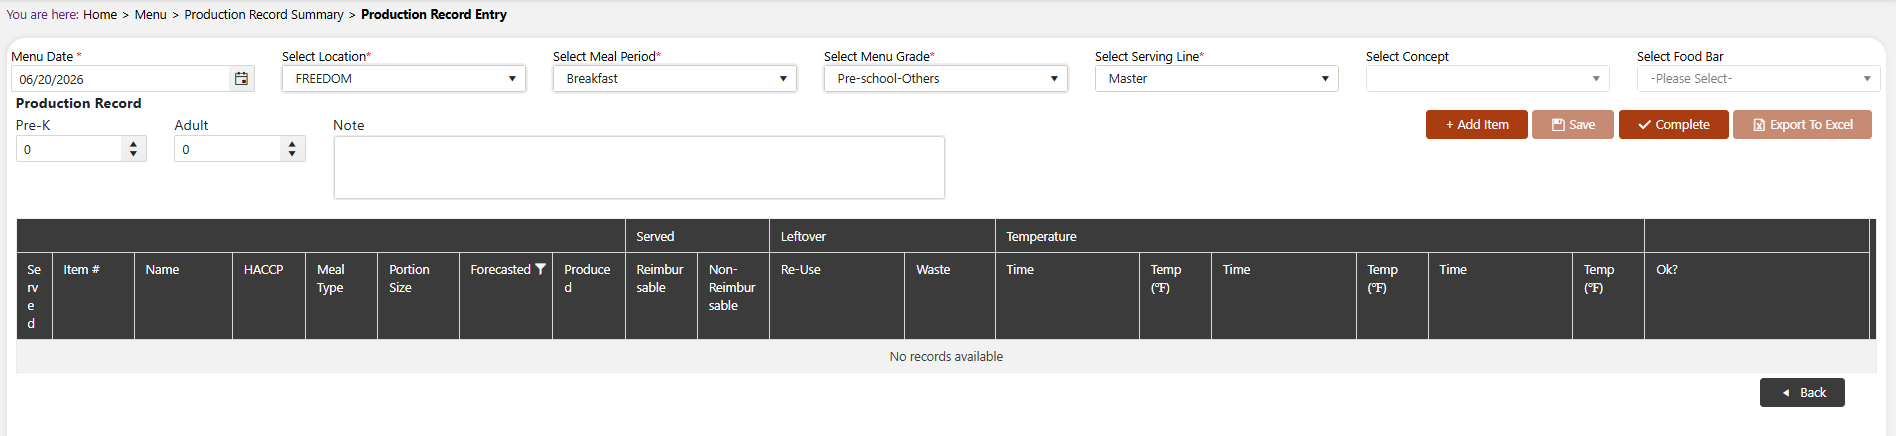
Task: Click the Served column in the header row
Action: tap(34, 296)
